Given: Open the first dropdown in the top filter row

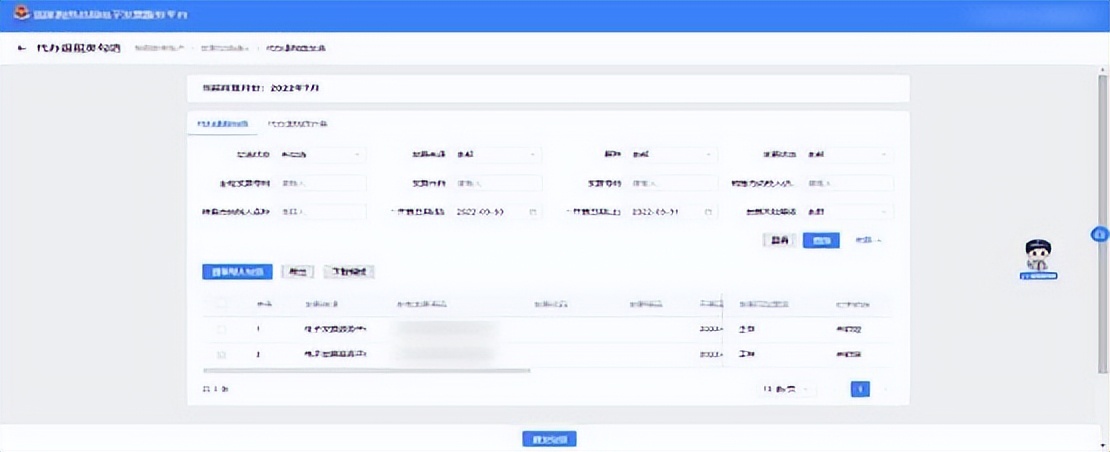Looking at the screenshot, I should point(321,155).
